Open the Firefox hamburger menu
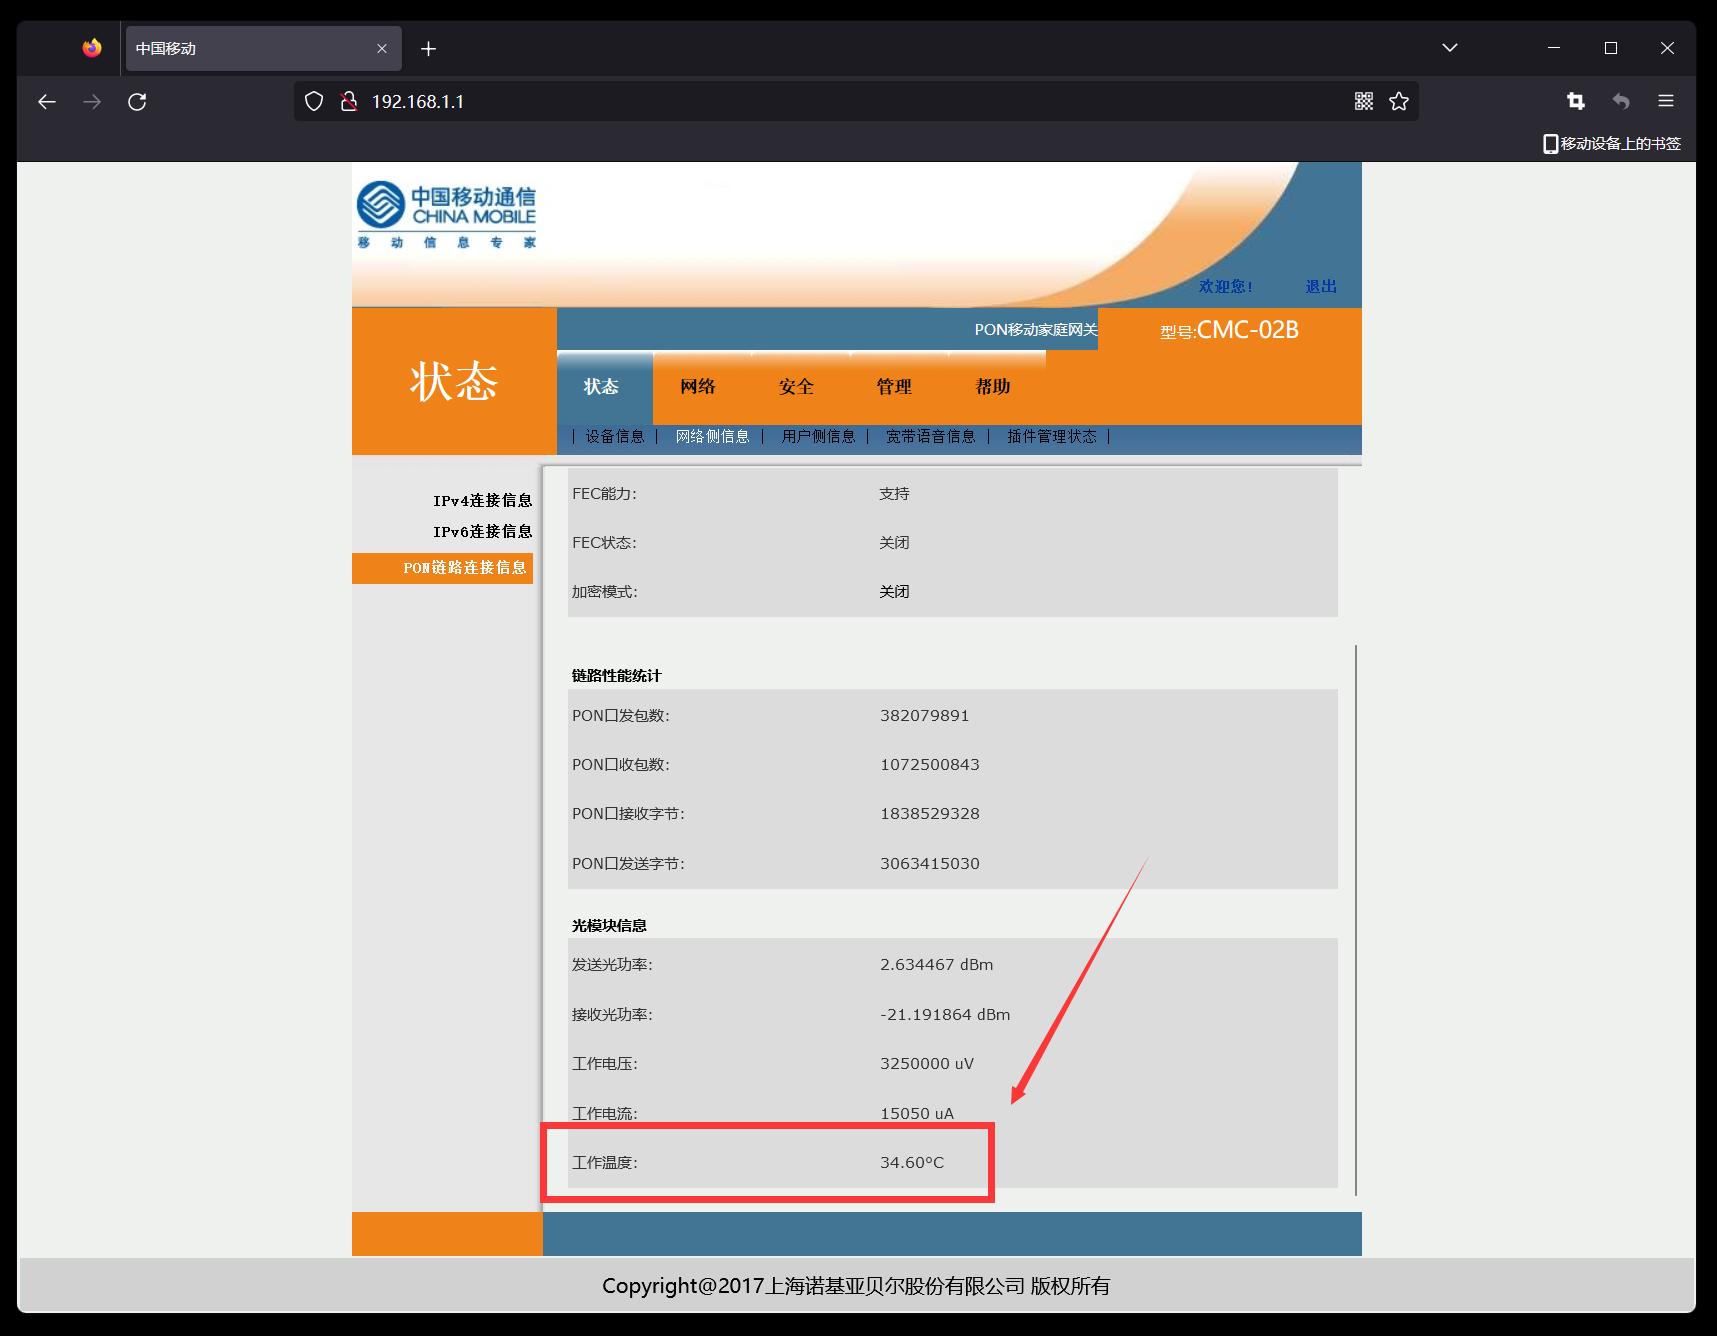 (1665, 101)
